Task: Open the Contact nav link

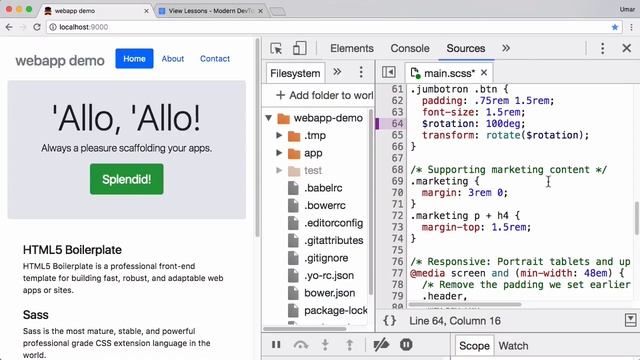Action: pos(215,58)
